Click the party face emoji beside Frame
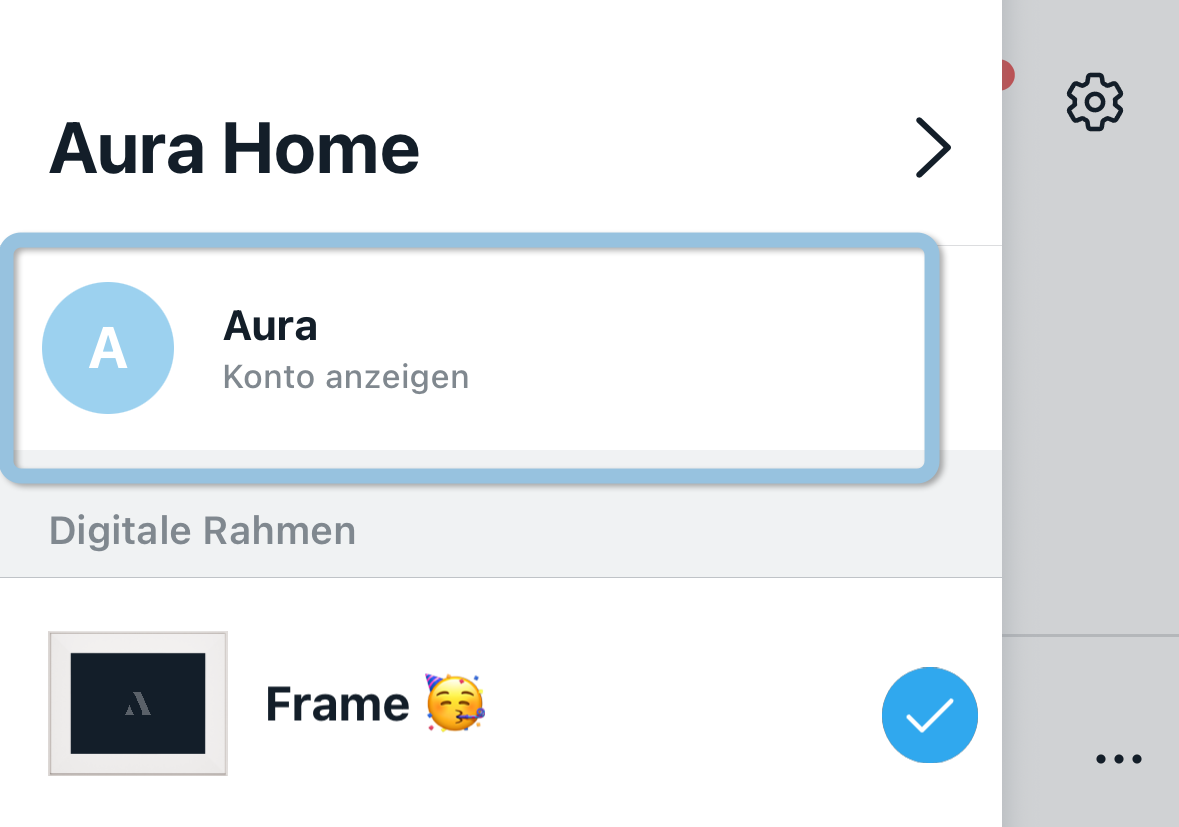The image size is (1179, 827). 455,703
